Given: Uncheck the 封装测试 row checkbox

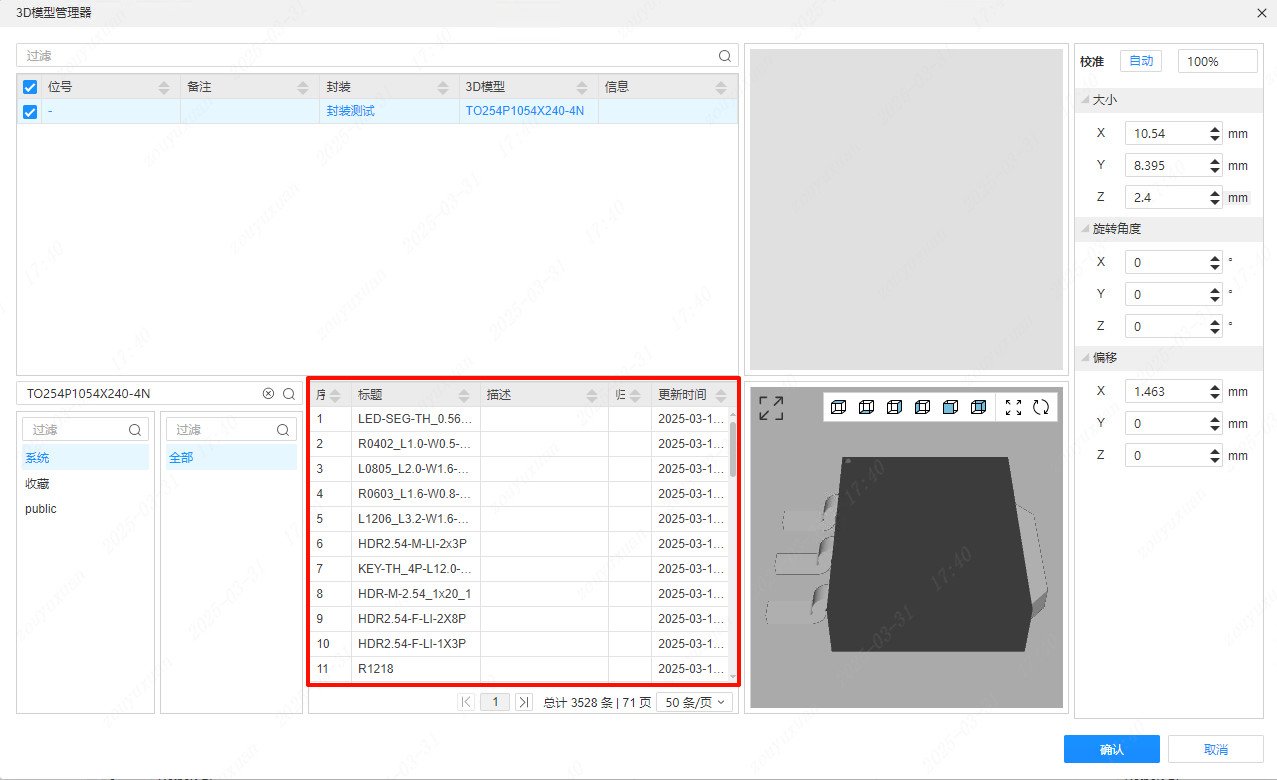Looking at the screenshot, I should (30, 112).
